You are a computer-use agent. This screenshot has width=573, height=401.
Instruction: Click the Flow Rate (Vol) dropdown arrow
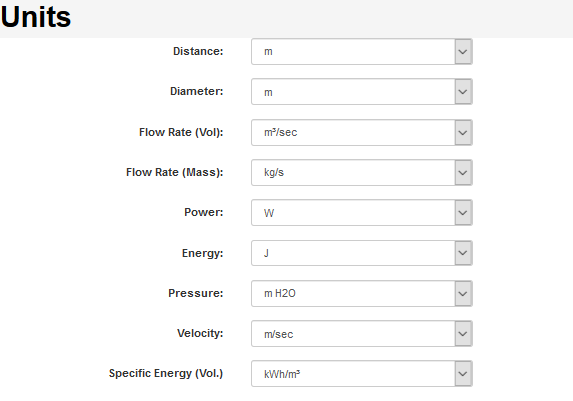point(463,132)
